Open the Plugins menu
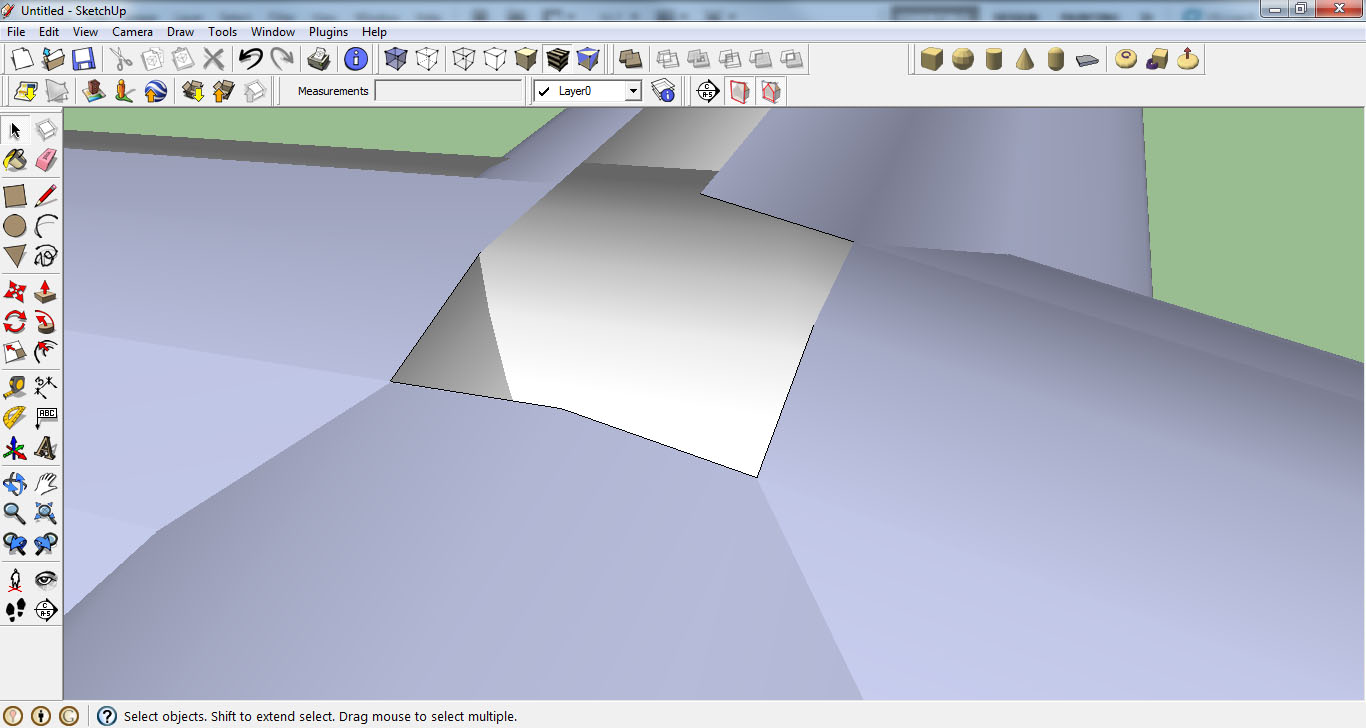This screenshot has height=728, width=1366. click(x=328, y=32)
